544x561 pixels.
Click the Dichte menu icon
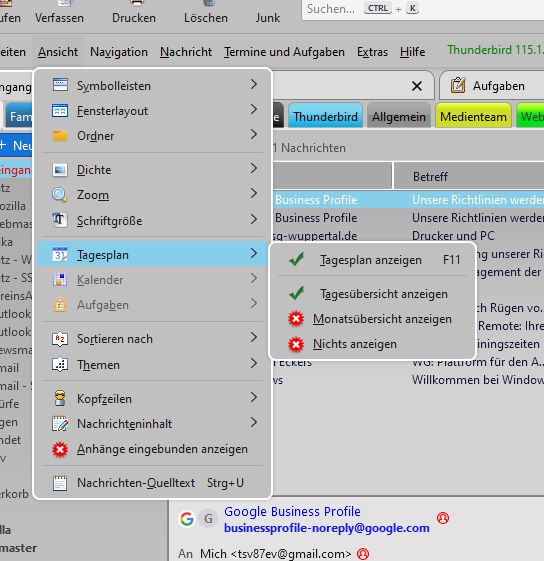point(60,170)
